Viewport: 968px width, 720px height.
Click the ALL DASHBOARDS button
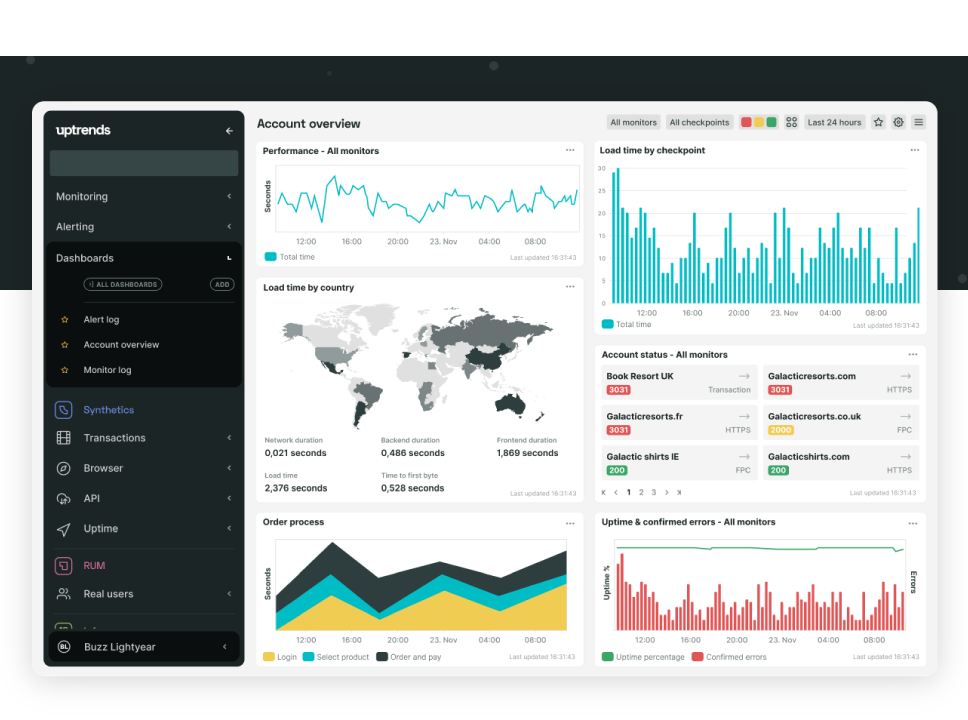[x=123, y=285]
